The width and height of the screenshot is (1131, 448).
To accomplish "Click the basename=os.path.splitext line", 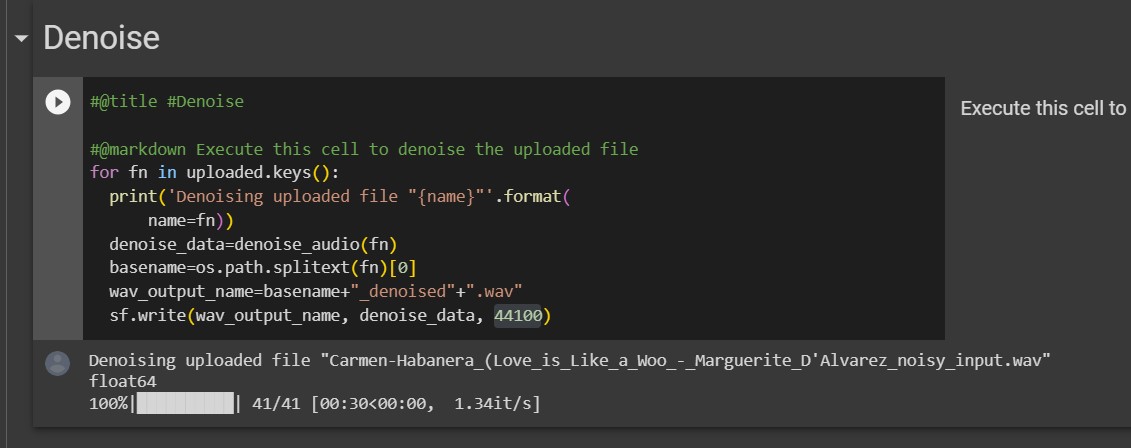I will (263, 268).
